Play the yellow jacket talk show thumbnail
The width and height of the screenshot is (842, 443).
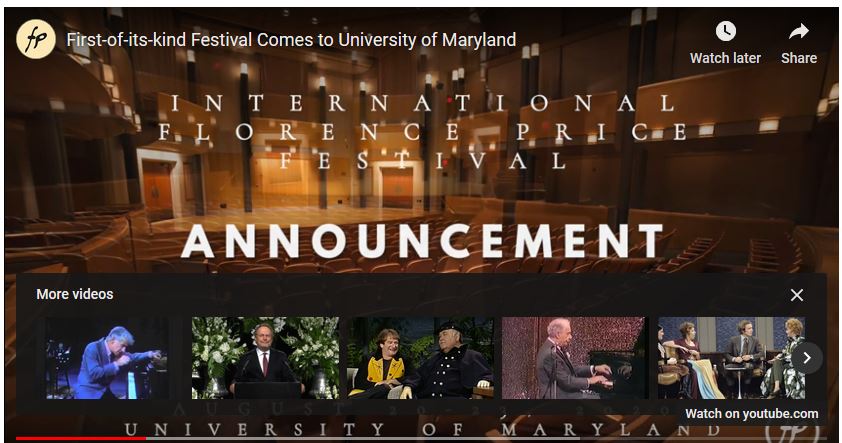pos(420,358)
